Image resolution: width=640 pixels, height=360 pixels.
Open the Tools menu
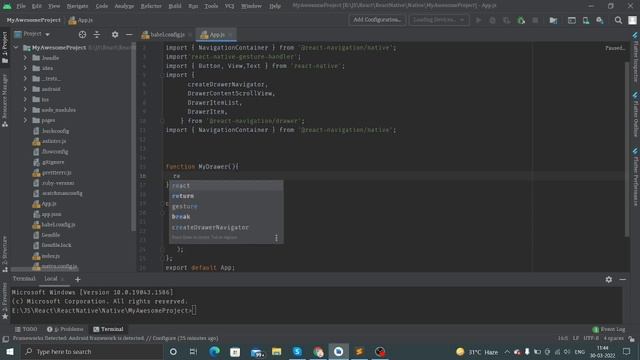(x=211, y=6)
